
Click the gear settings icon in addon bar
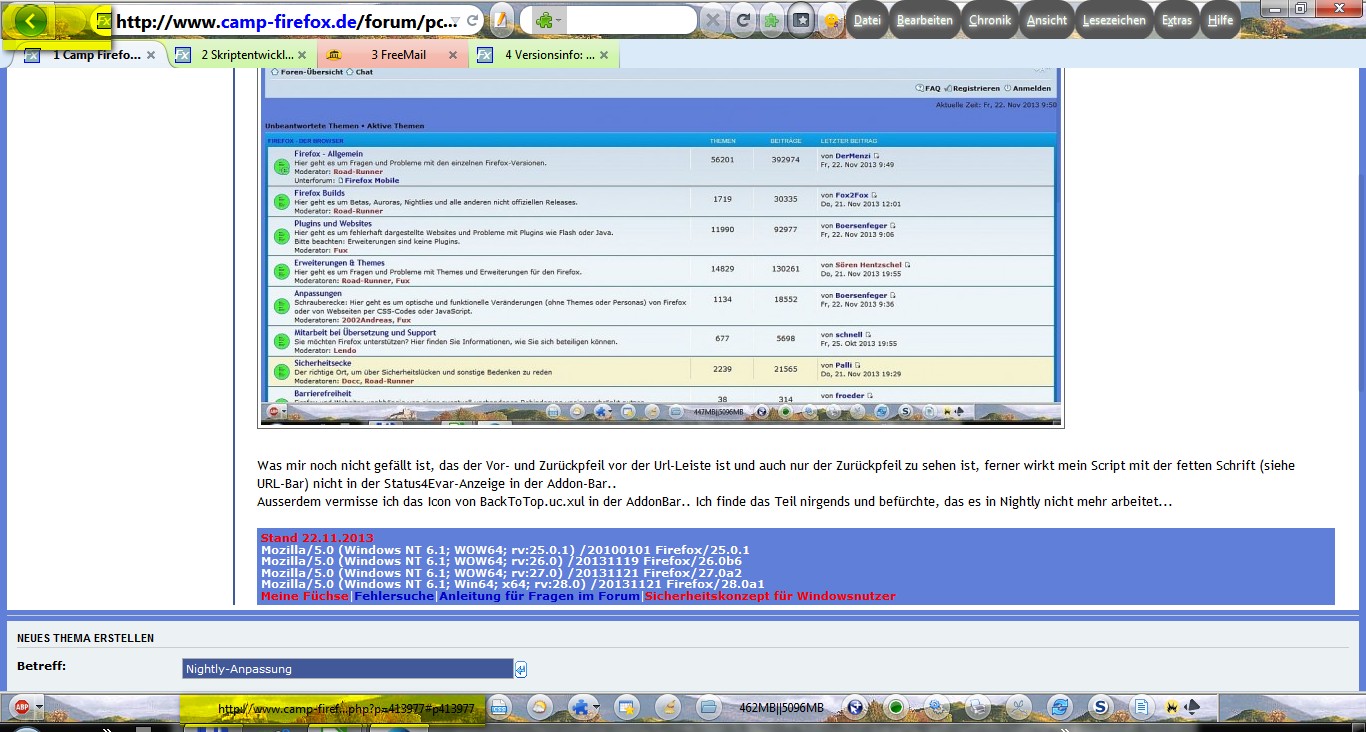click(x=937, y=707)
